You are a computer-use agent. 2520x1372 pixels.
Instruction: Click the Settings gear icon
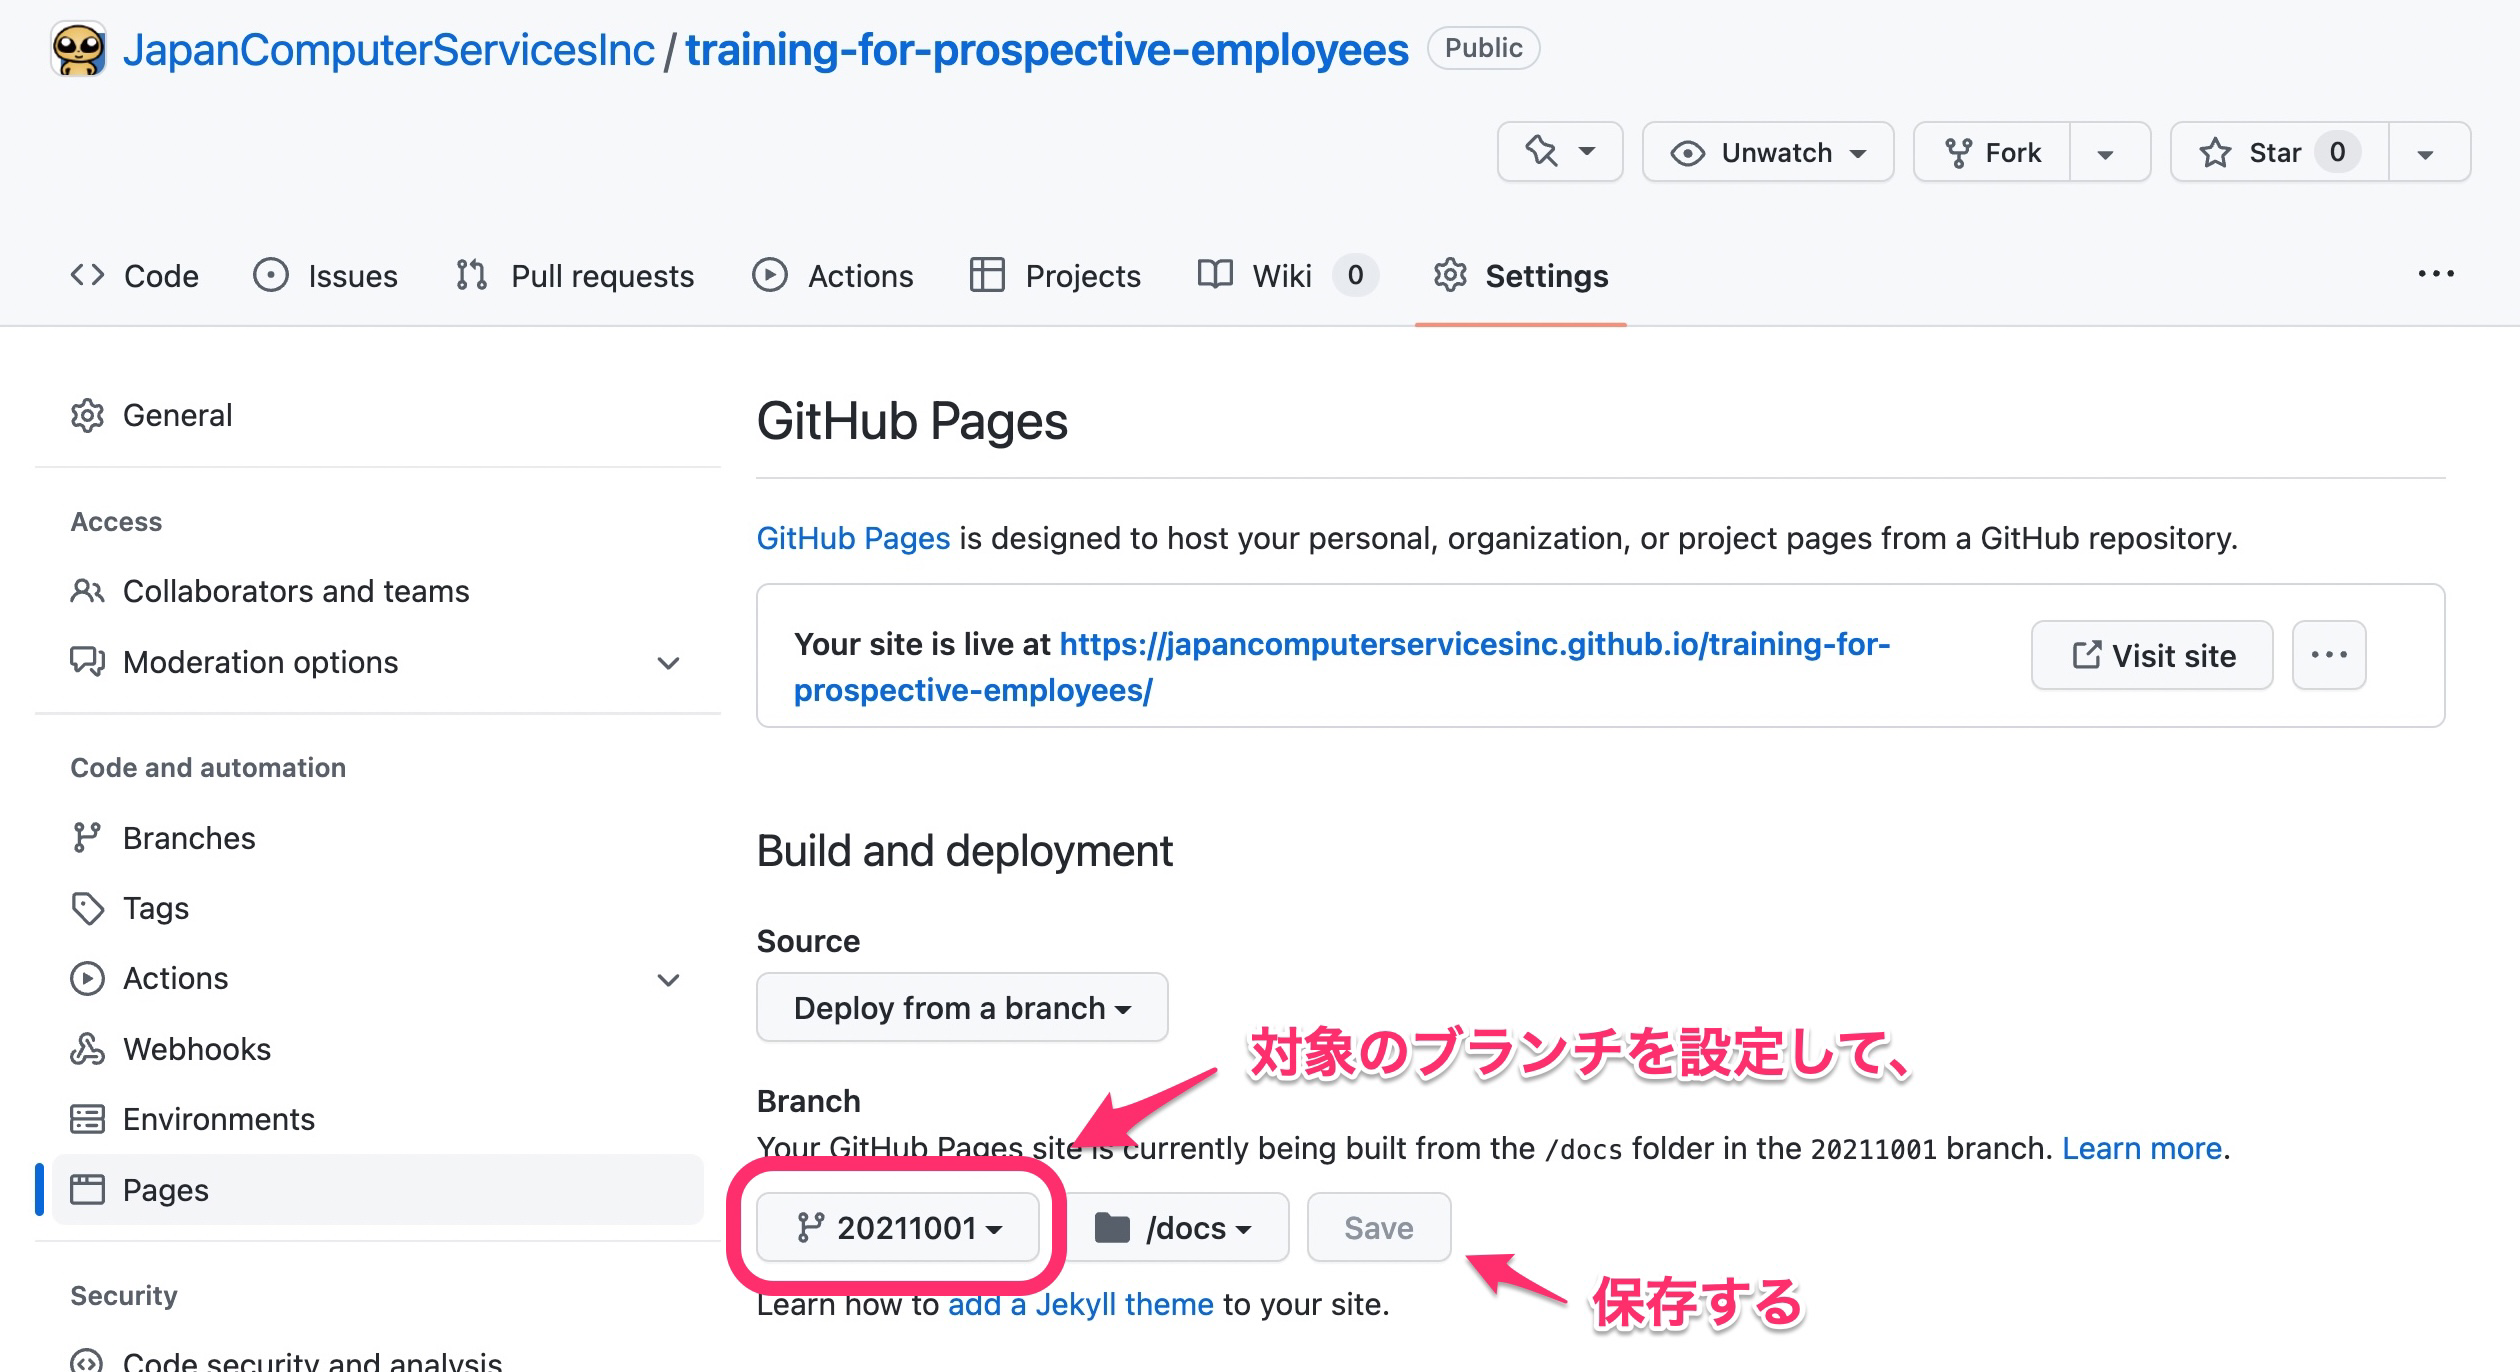1449,275
